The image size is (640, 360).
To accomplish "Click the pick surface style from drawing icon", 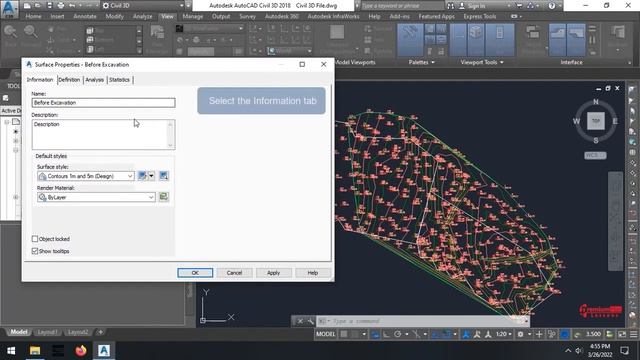I will [164, 176].
